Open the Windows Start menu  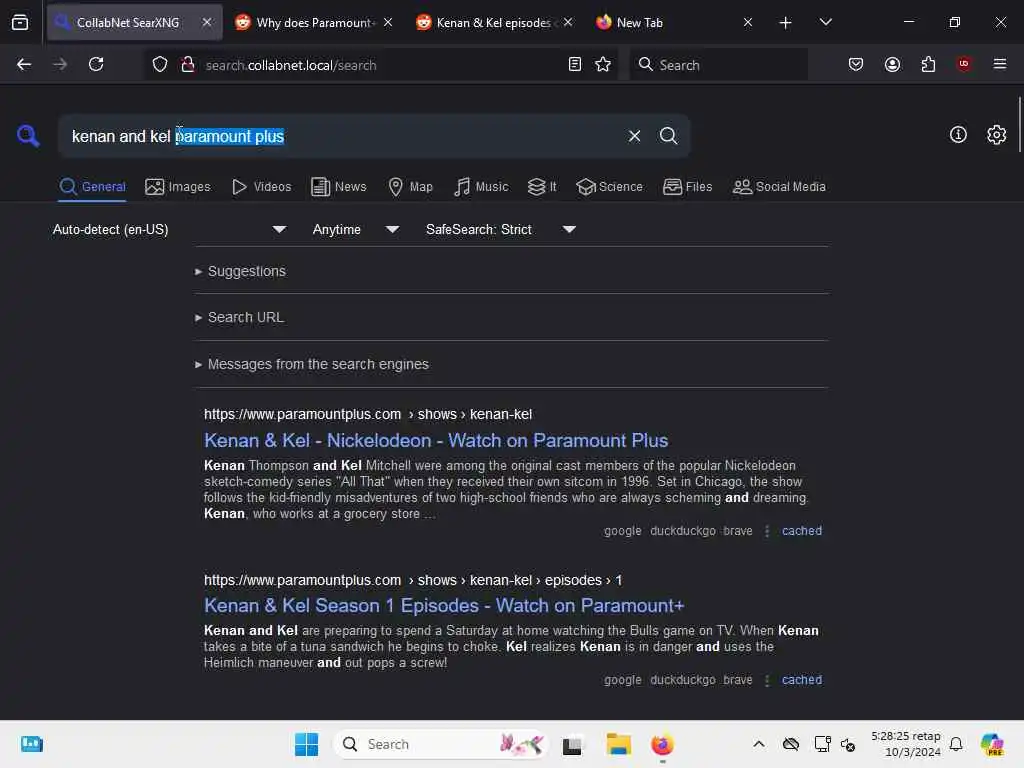(306, 744)
